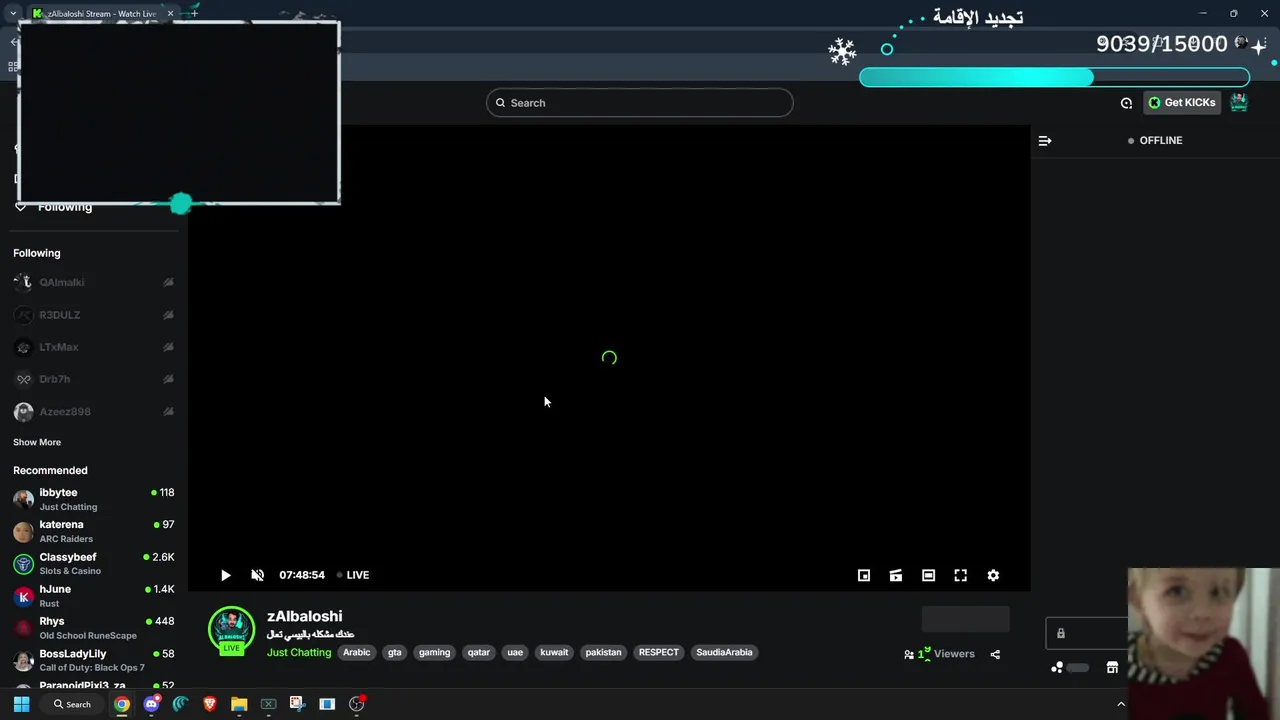Select the qatar tag

coord(479,652)
